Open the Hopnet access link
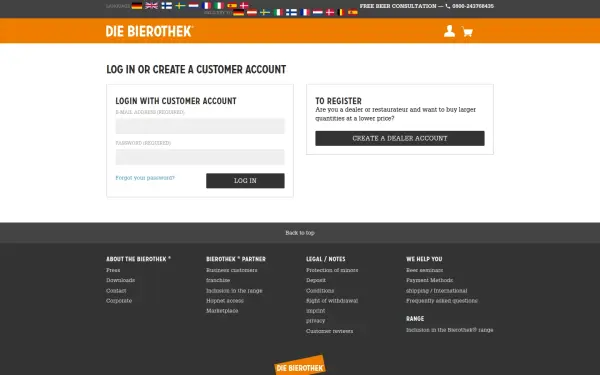This screenshot has height=375, width=600. [225, 300]
